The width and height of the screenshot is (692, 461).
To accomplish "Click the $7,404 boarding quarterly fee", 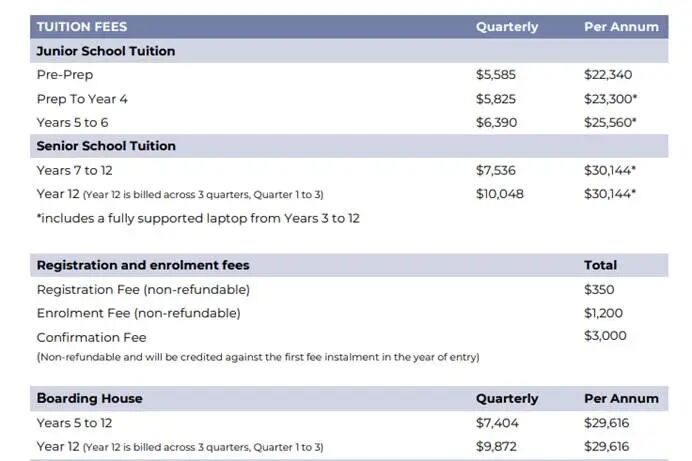I will [x=497, y=423].
